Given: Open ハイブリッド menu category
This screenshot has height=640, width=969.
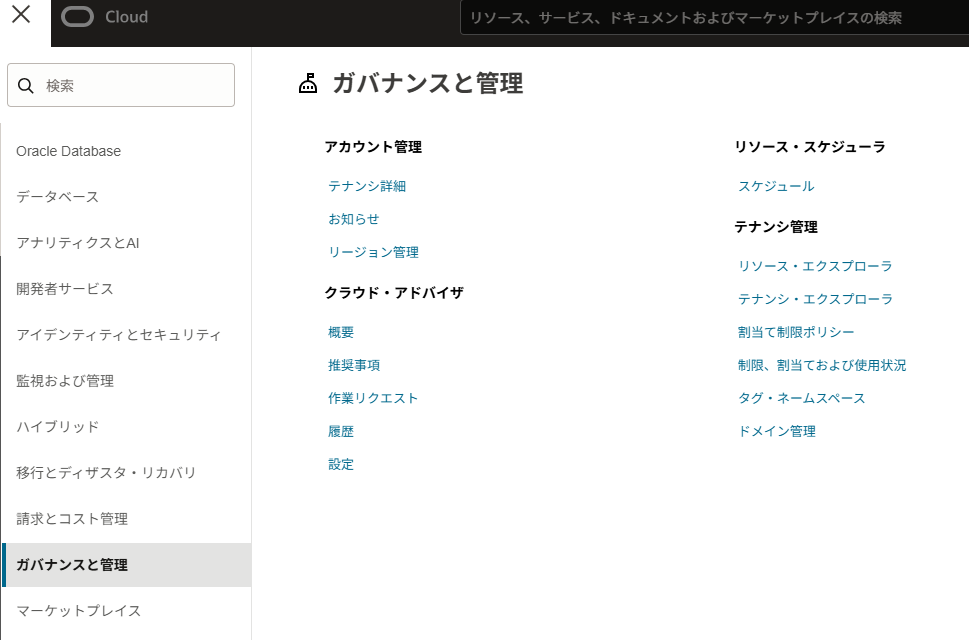Looking at the screenshot, I should [x=57, y=427].
